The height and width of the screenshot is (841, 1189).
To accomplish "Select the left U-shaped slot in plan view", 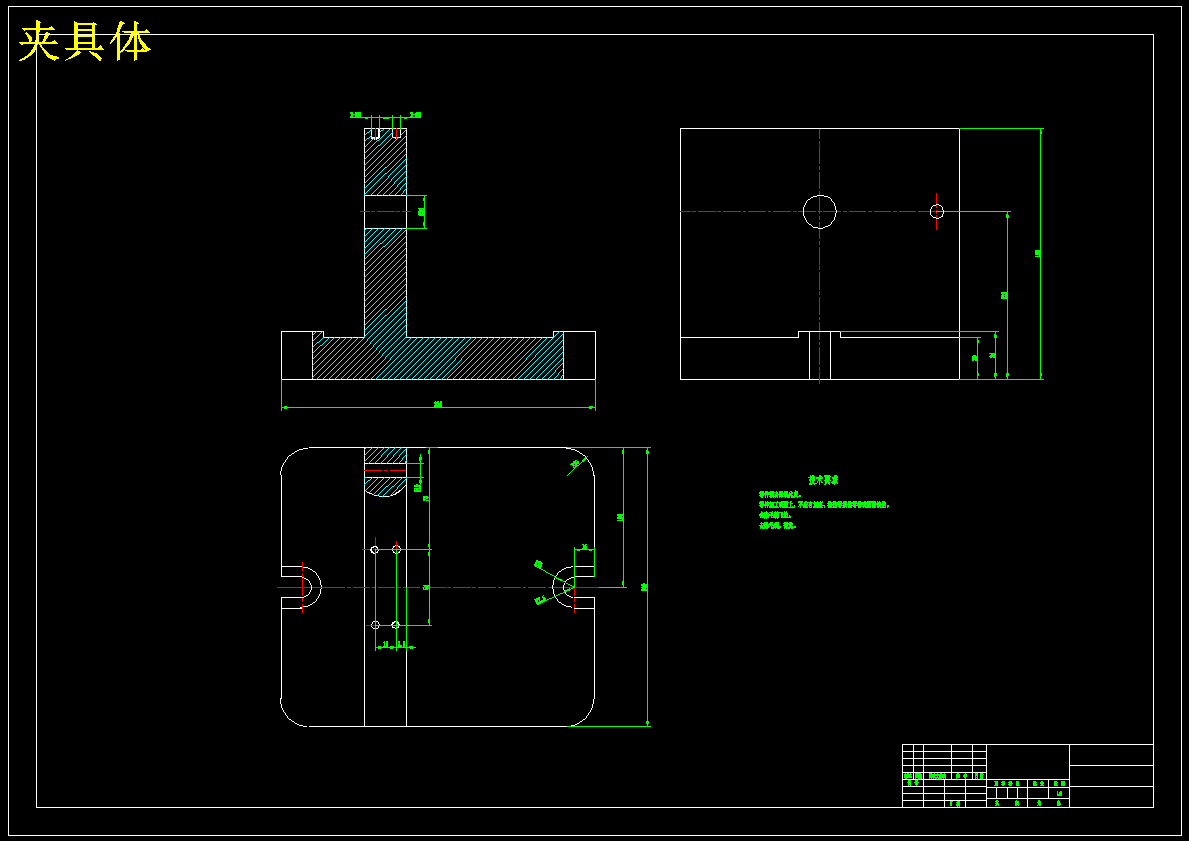I will coord(301,587).
